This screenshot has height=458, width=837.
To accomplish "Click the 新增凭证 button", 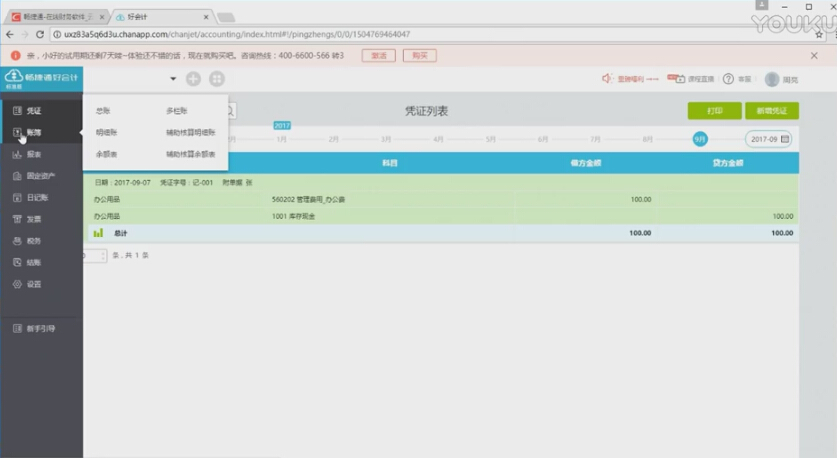I will pyautogui.click(x=772, y=111).
